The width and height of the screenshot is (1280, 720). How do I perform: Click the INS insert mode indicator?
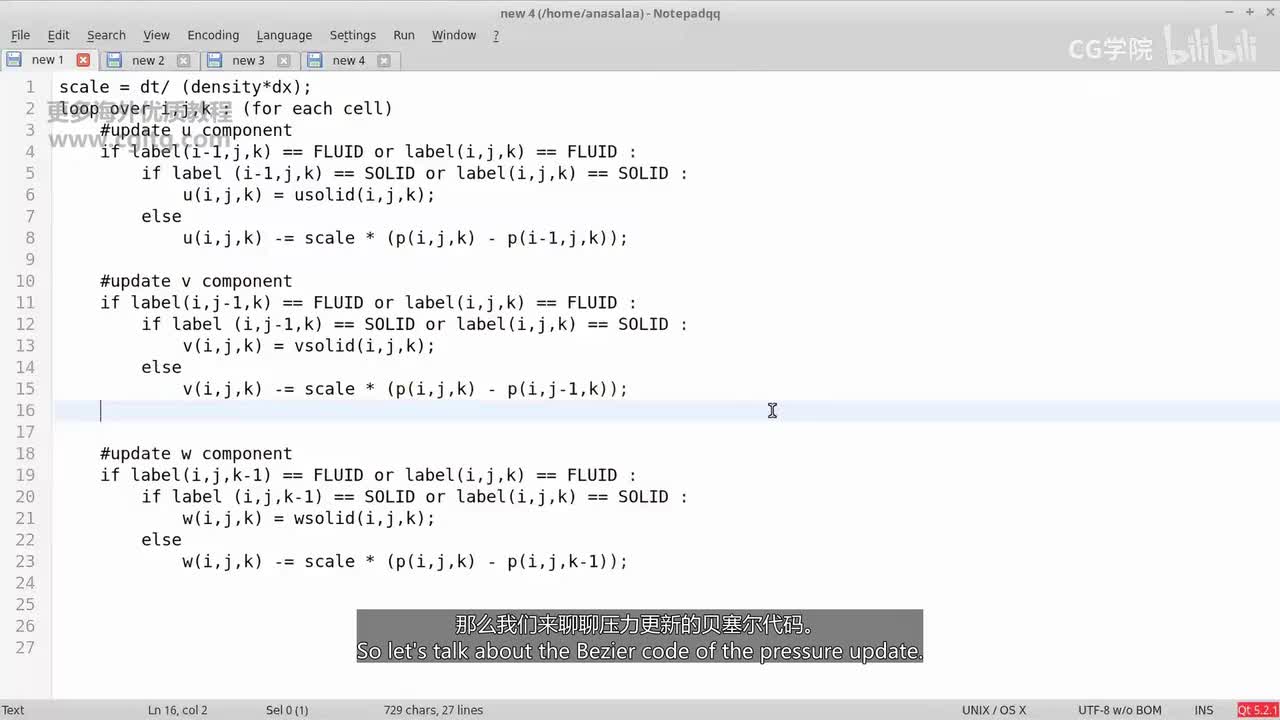click(1204, 710)
